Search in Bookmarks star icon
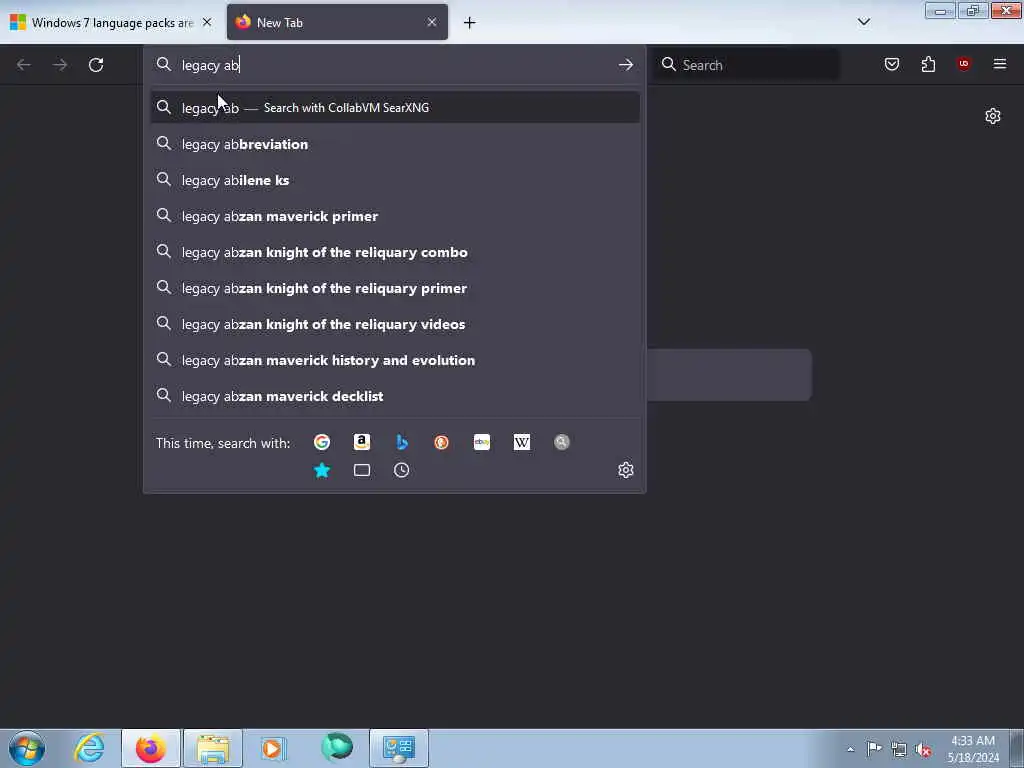 (322, 470)
